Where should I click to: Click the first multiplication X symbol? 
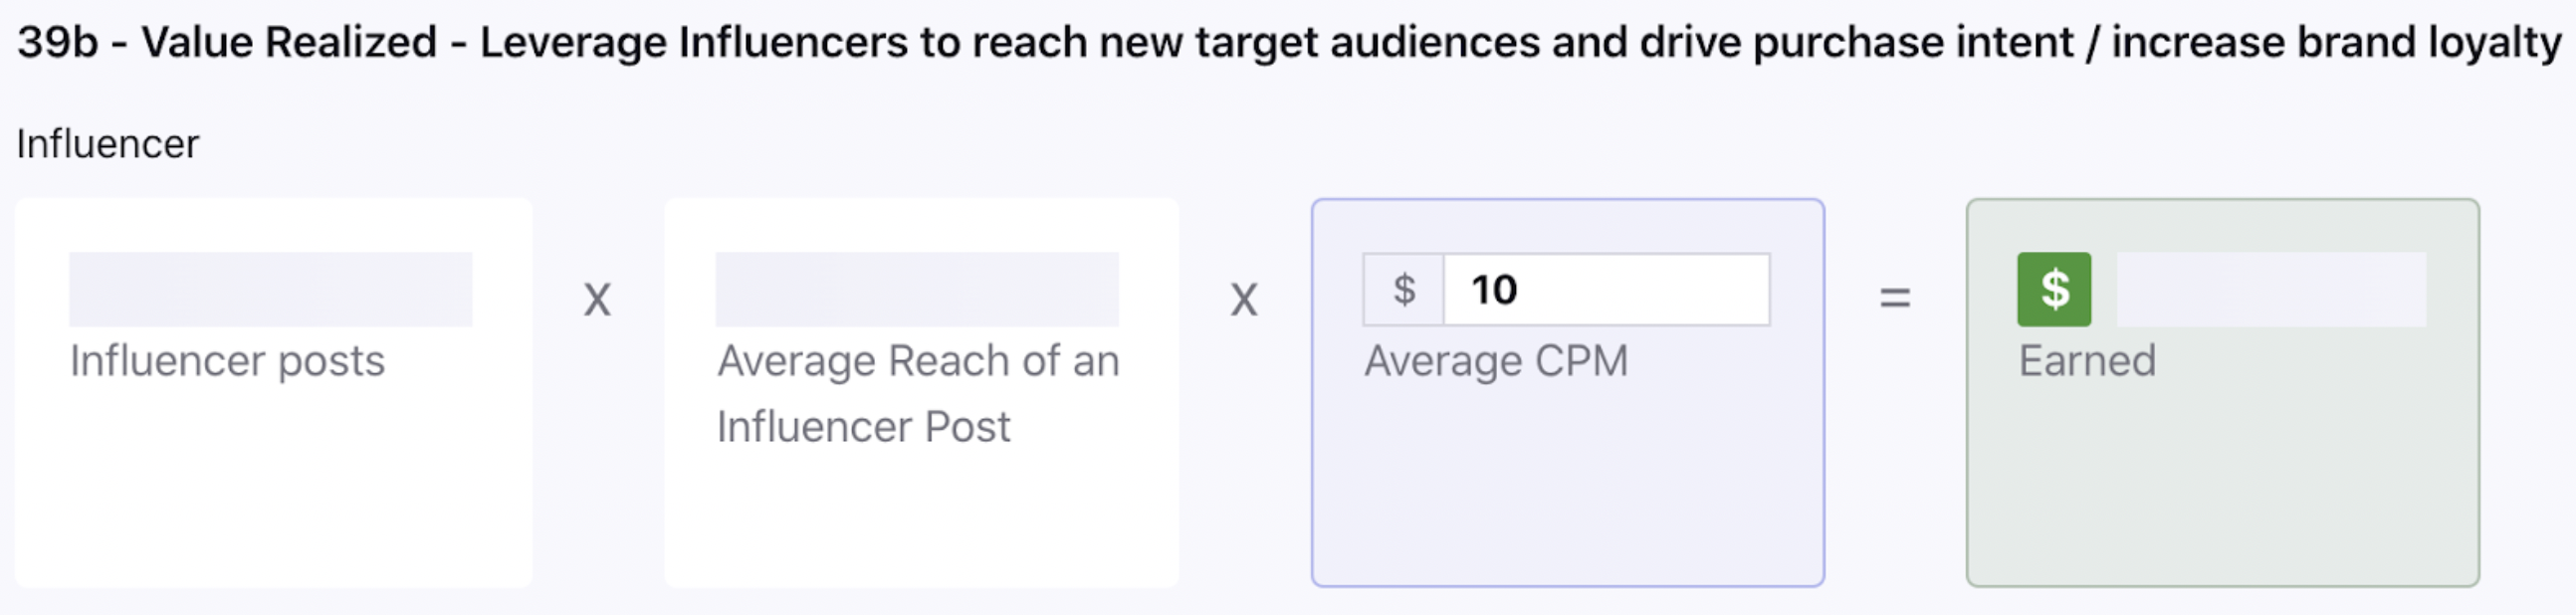click(597, 299)
